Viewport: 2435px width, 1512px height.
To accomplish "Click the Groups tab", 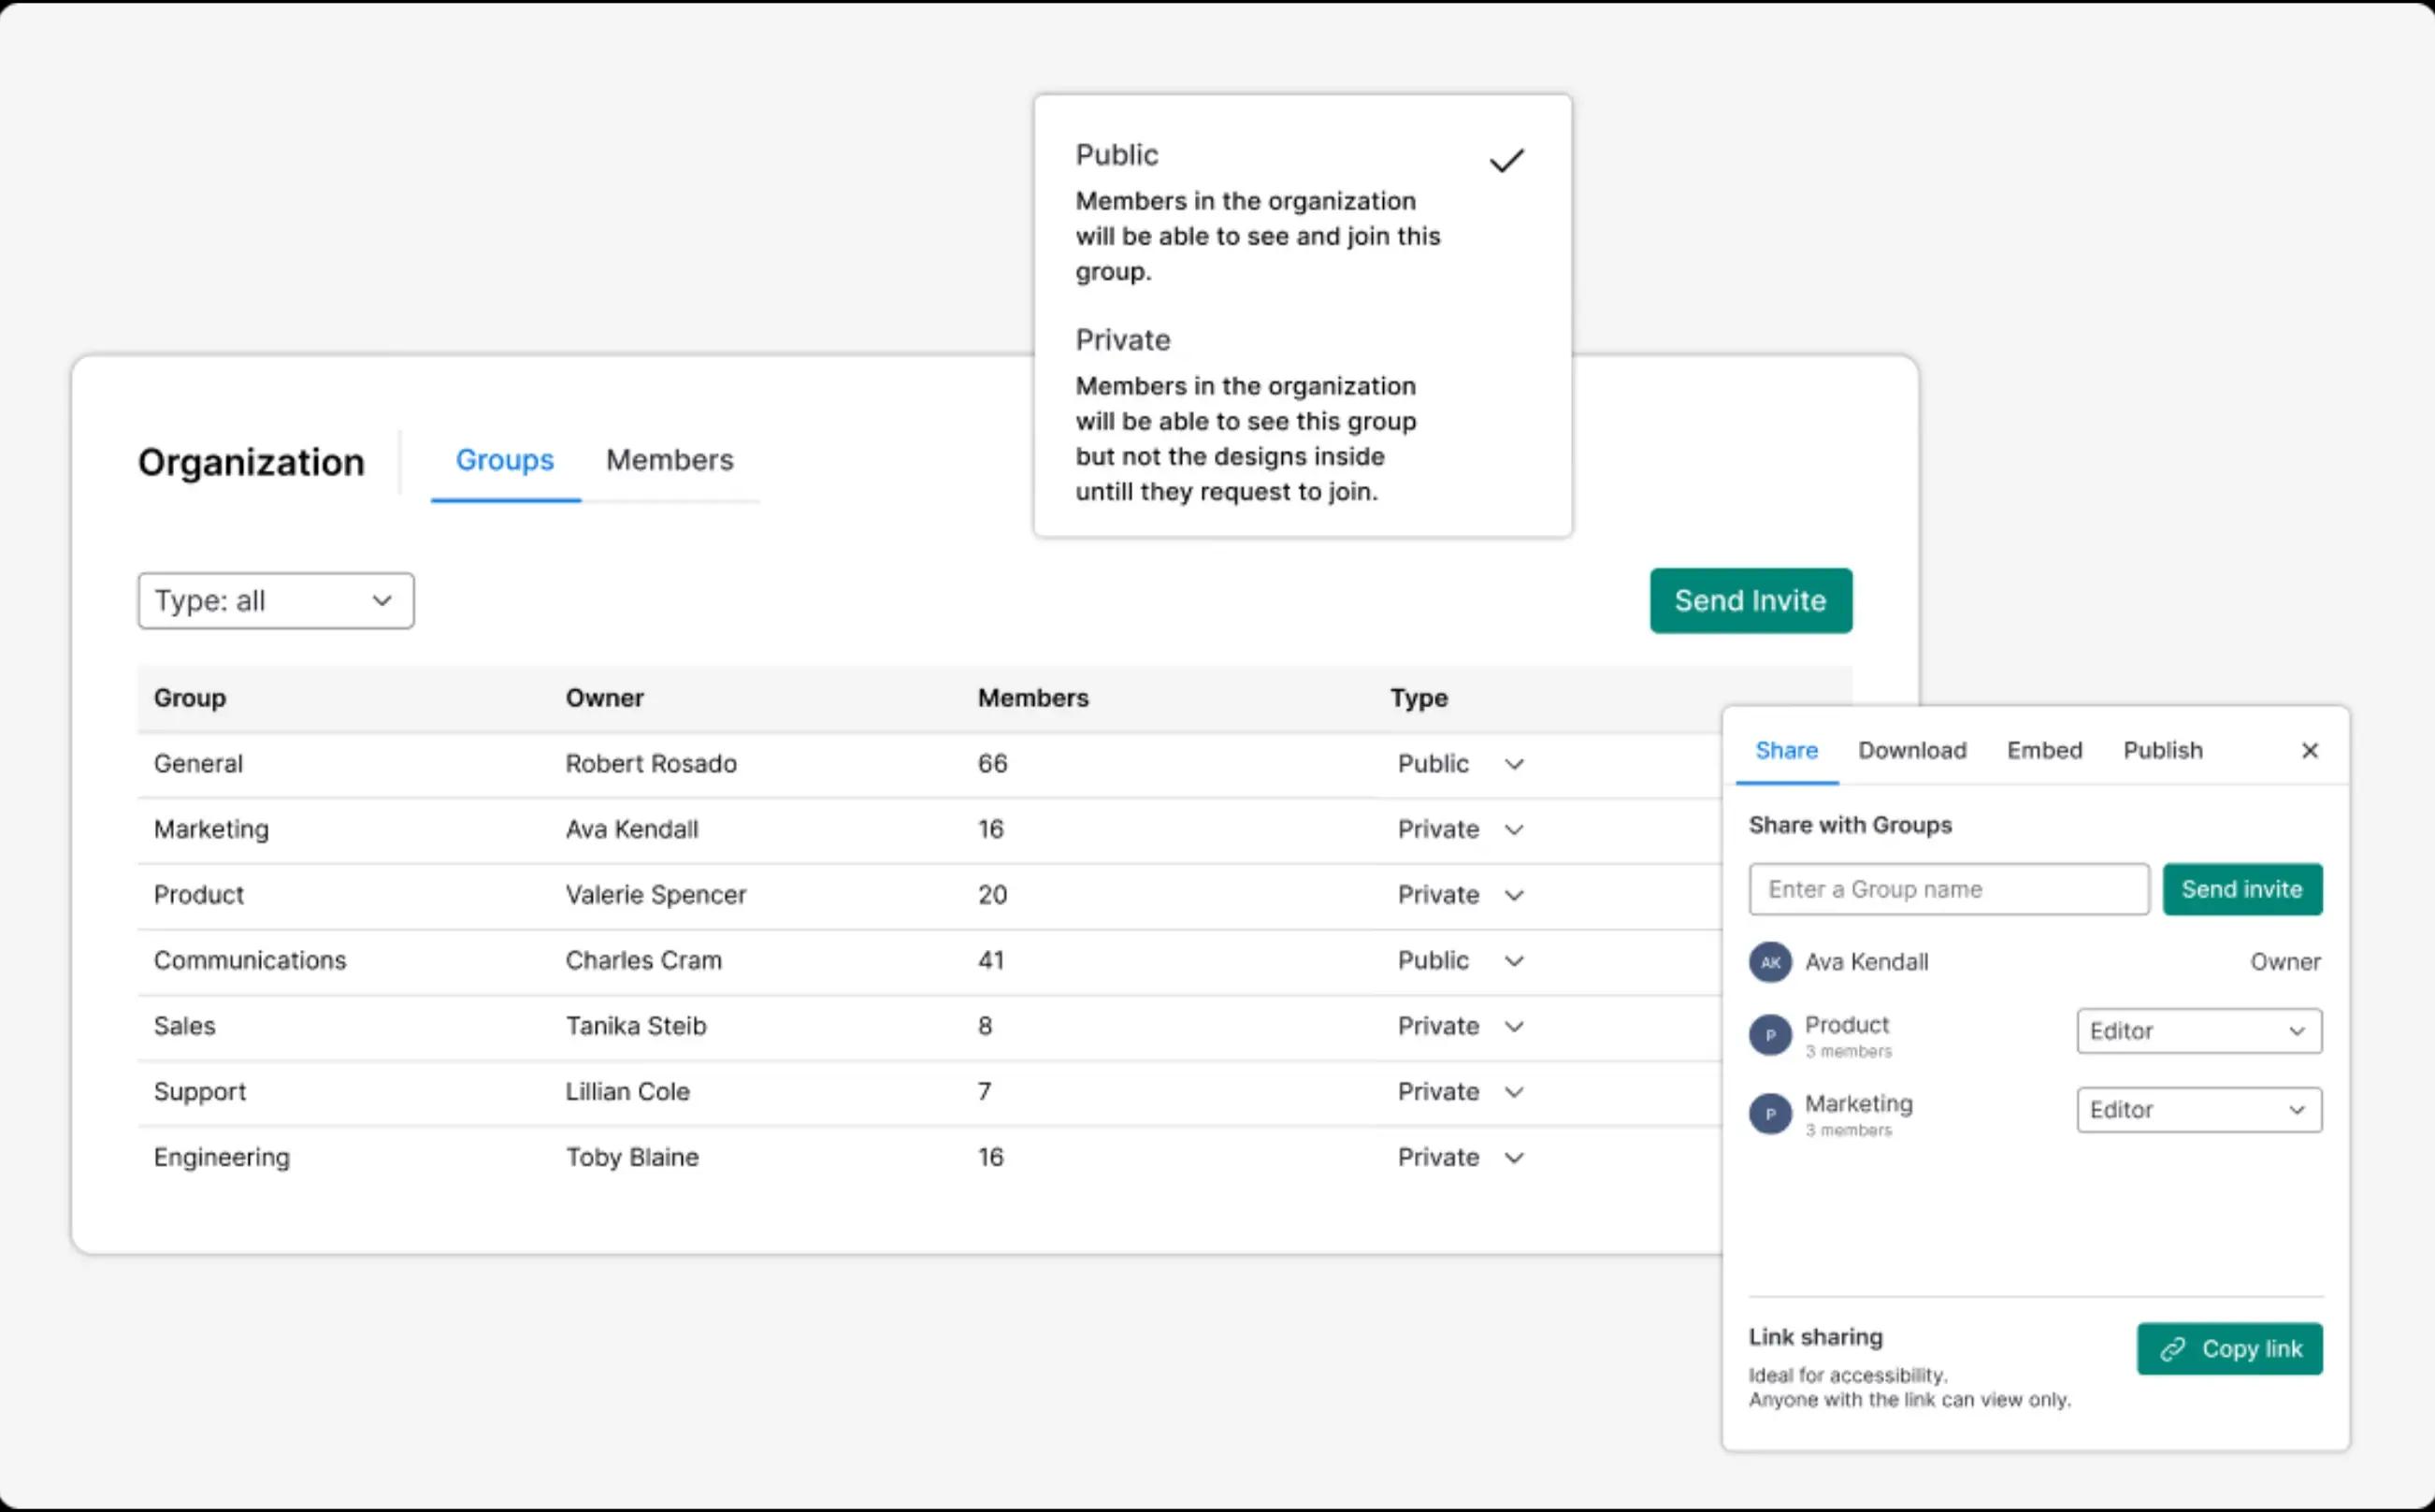I will (503, 460).
